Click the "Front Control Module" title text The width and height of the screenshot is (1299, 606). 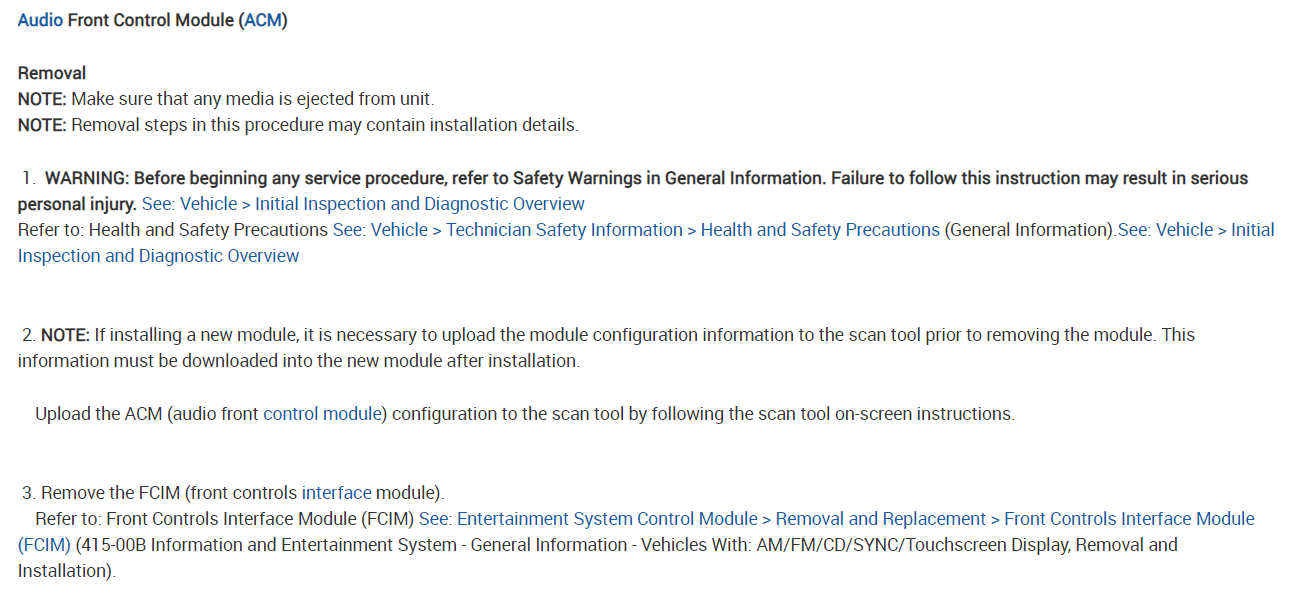(x=151, y=20)
